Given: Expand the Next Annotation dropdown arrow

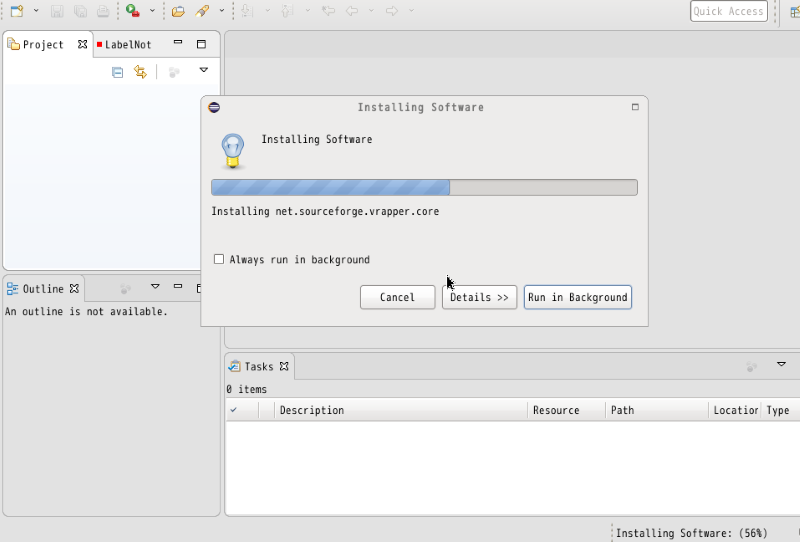Looking at the screenshot, I should coord(267,11).
